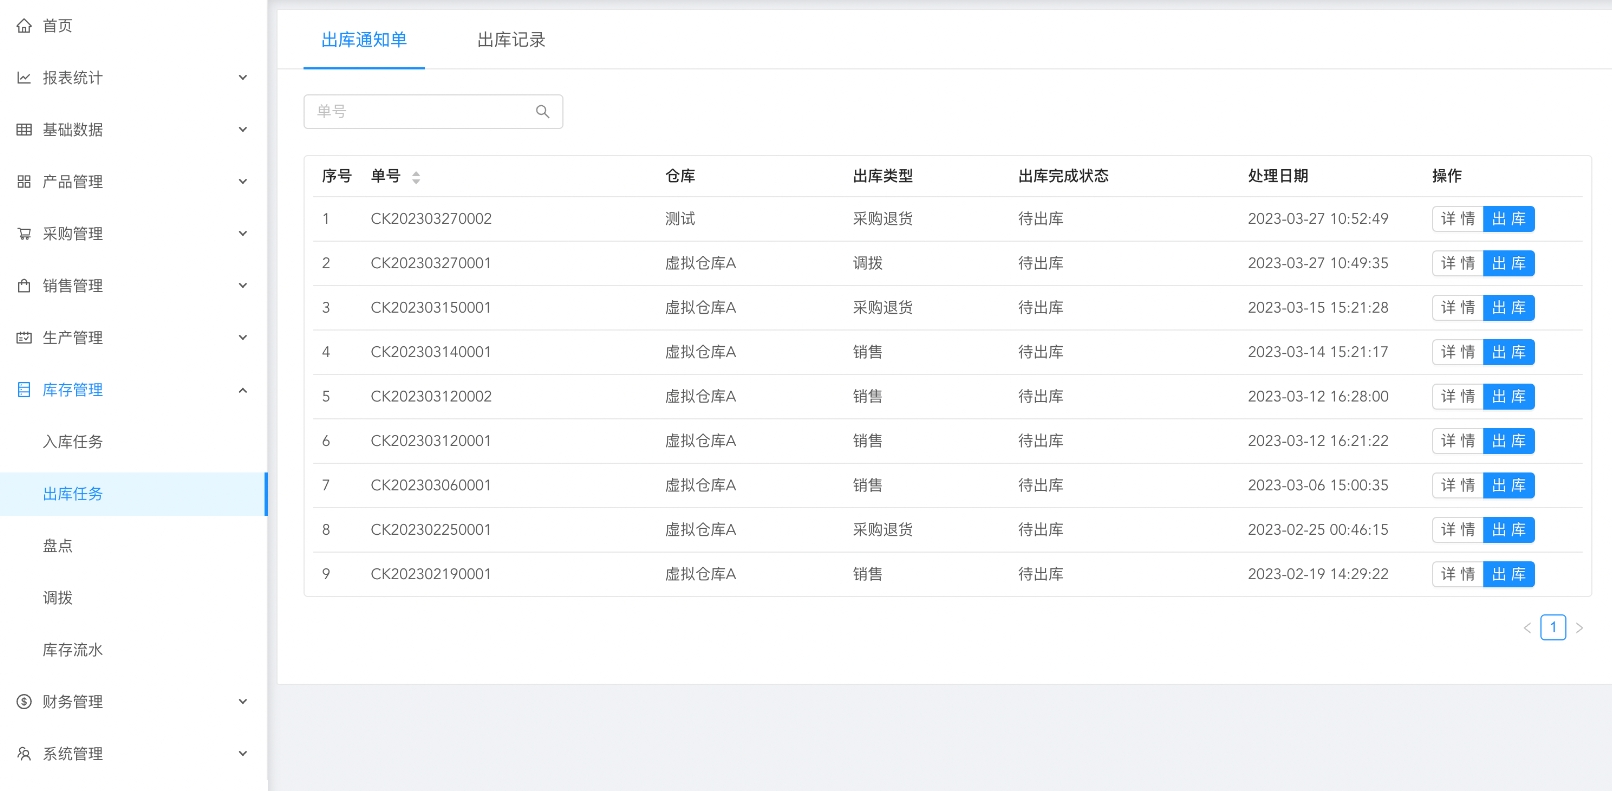Click date 2023-02-19 14:29:22

(x=1318, y=574)
